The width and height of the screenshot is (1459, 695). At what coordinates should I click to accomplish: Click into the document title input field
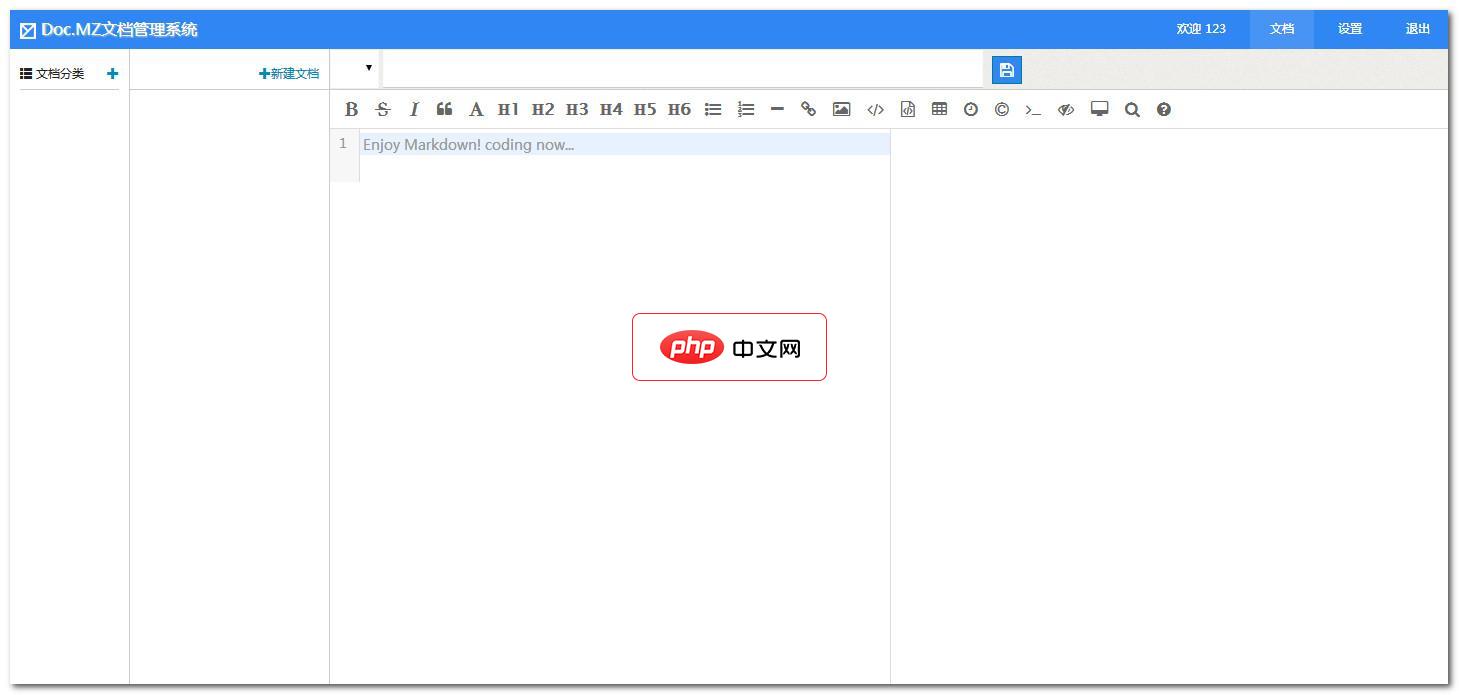682,69
